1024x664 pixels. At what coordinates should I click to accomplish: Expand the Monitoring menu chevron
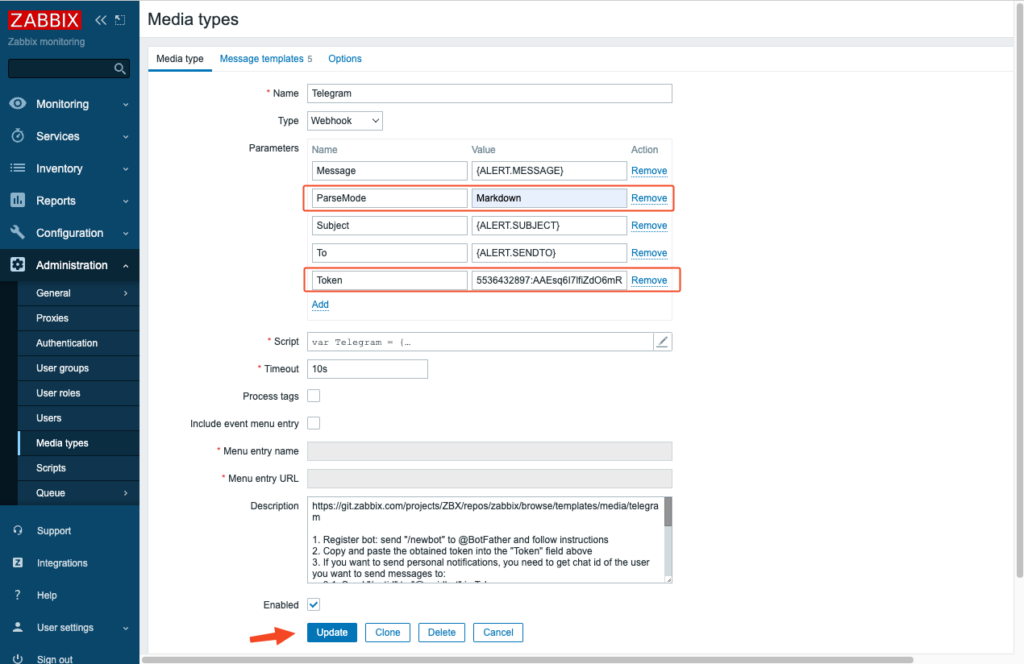pos(125,104)
